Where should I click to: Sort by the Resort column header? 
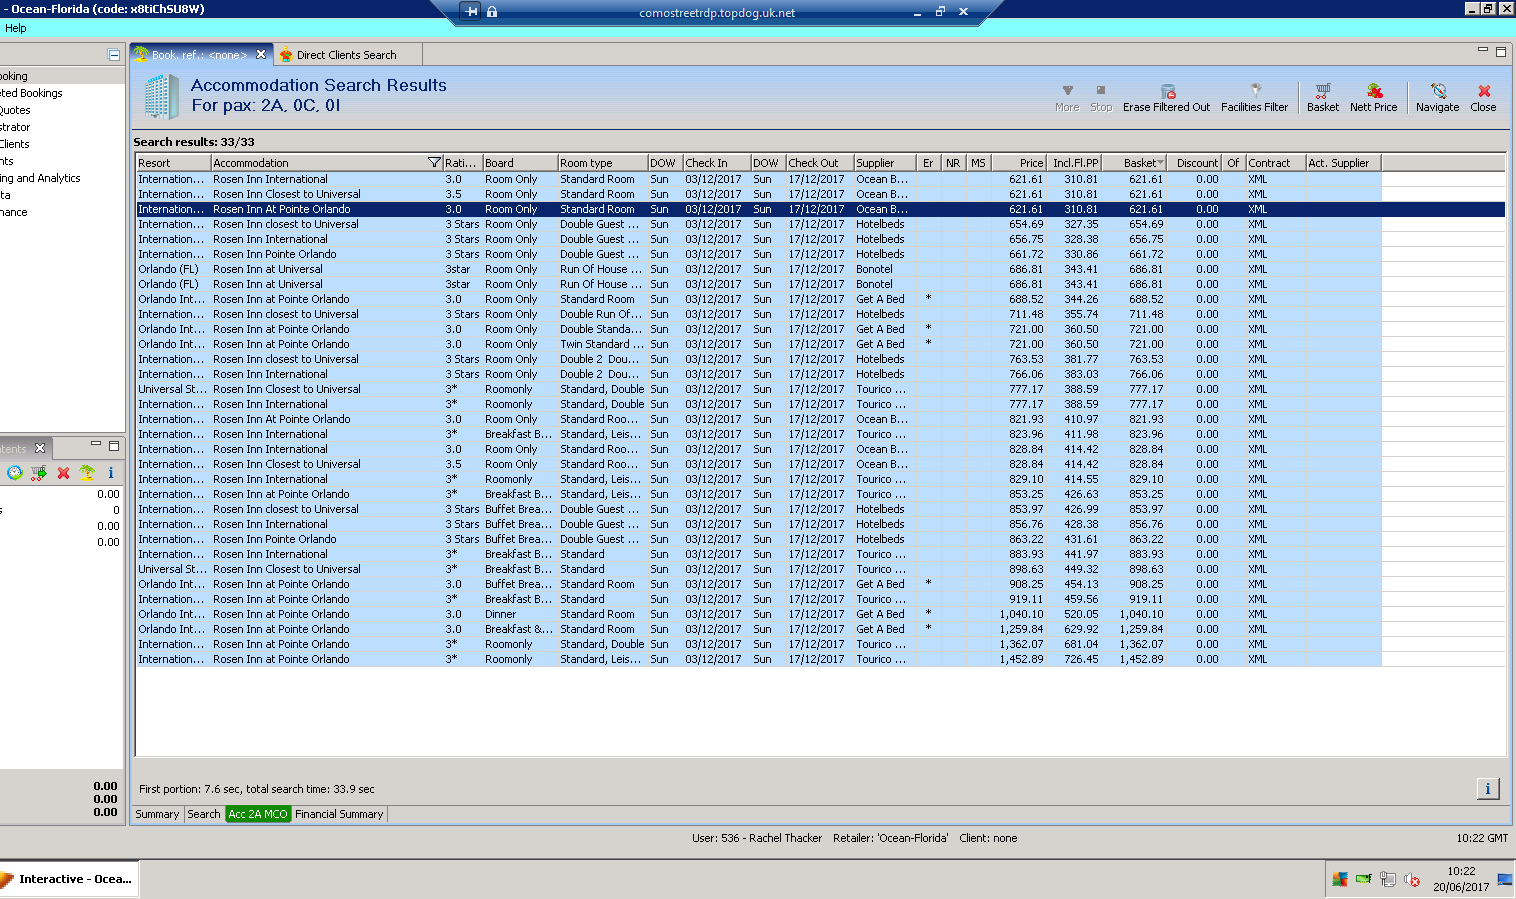173,163
